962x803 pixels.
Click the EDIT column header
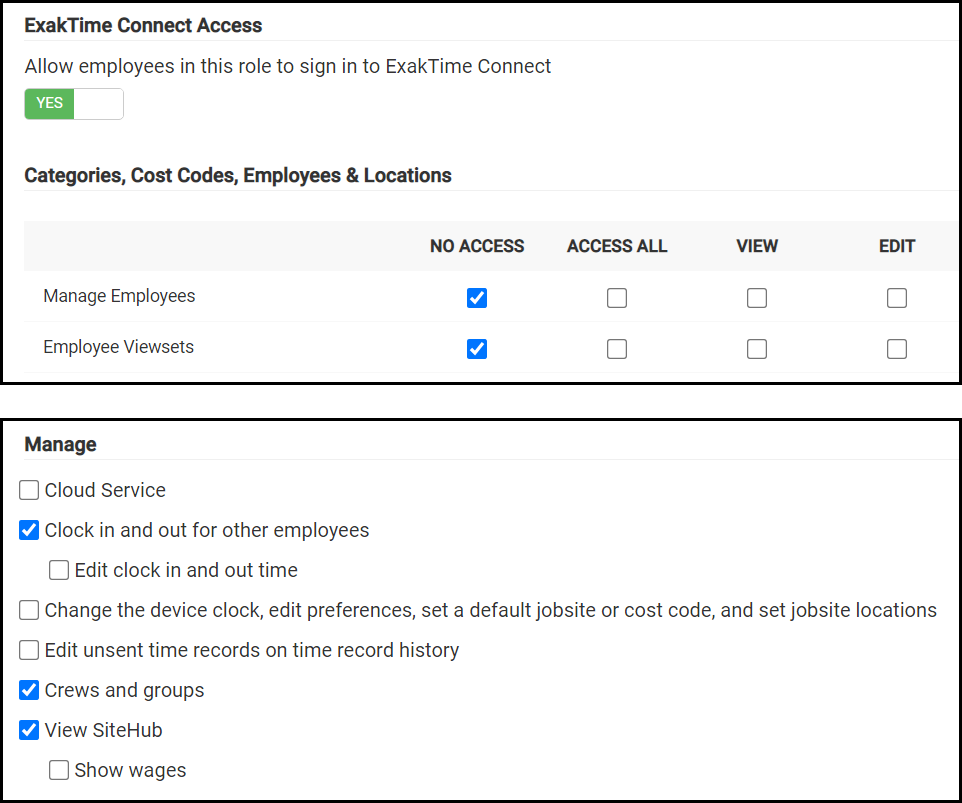point(897,246)
